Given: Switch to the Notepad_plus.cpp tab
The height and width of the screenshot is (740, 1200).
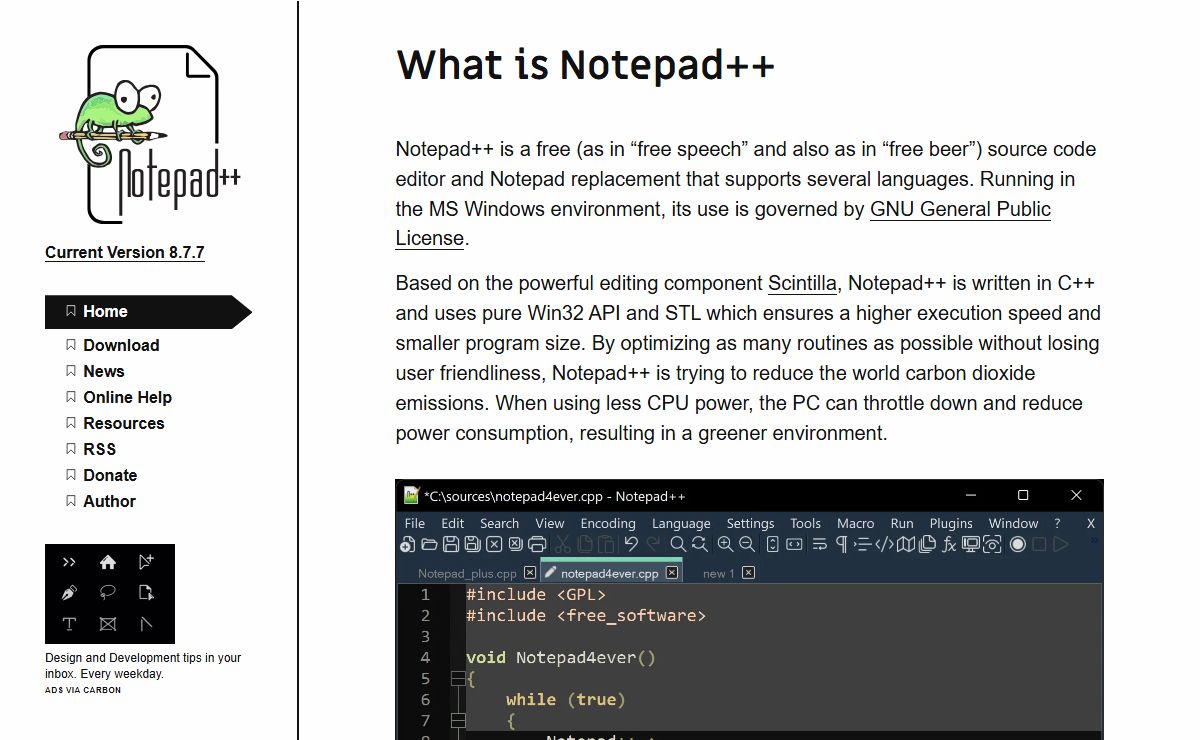Looking at the screenshot, I should (467, 573).
